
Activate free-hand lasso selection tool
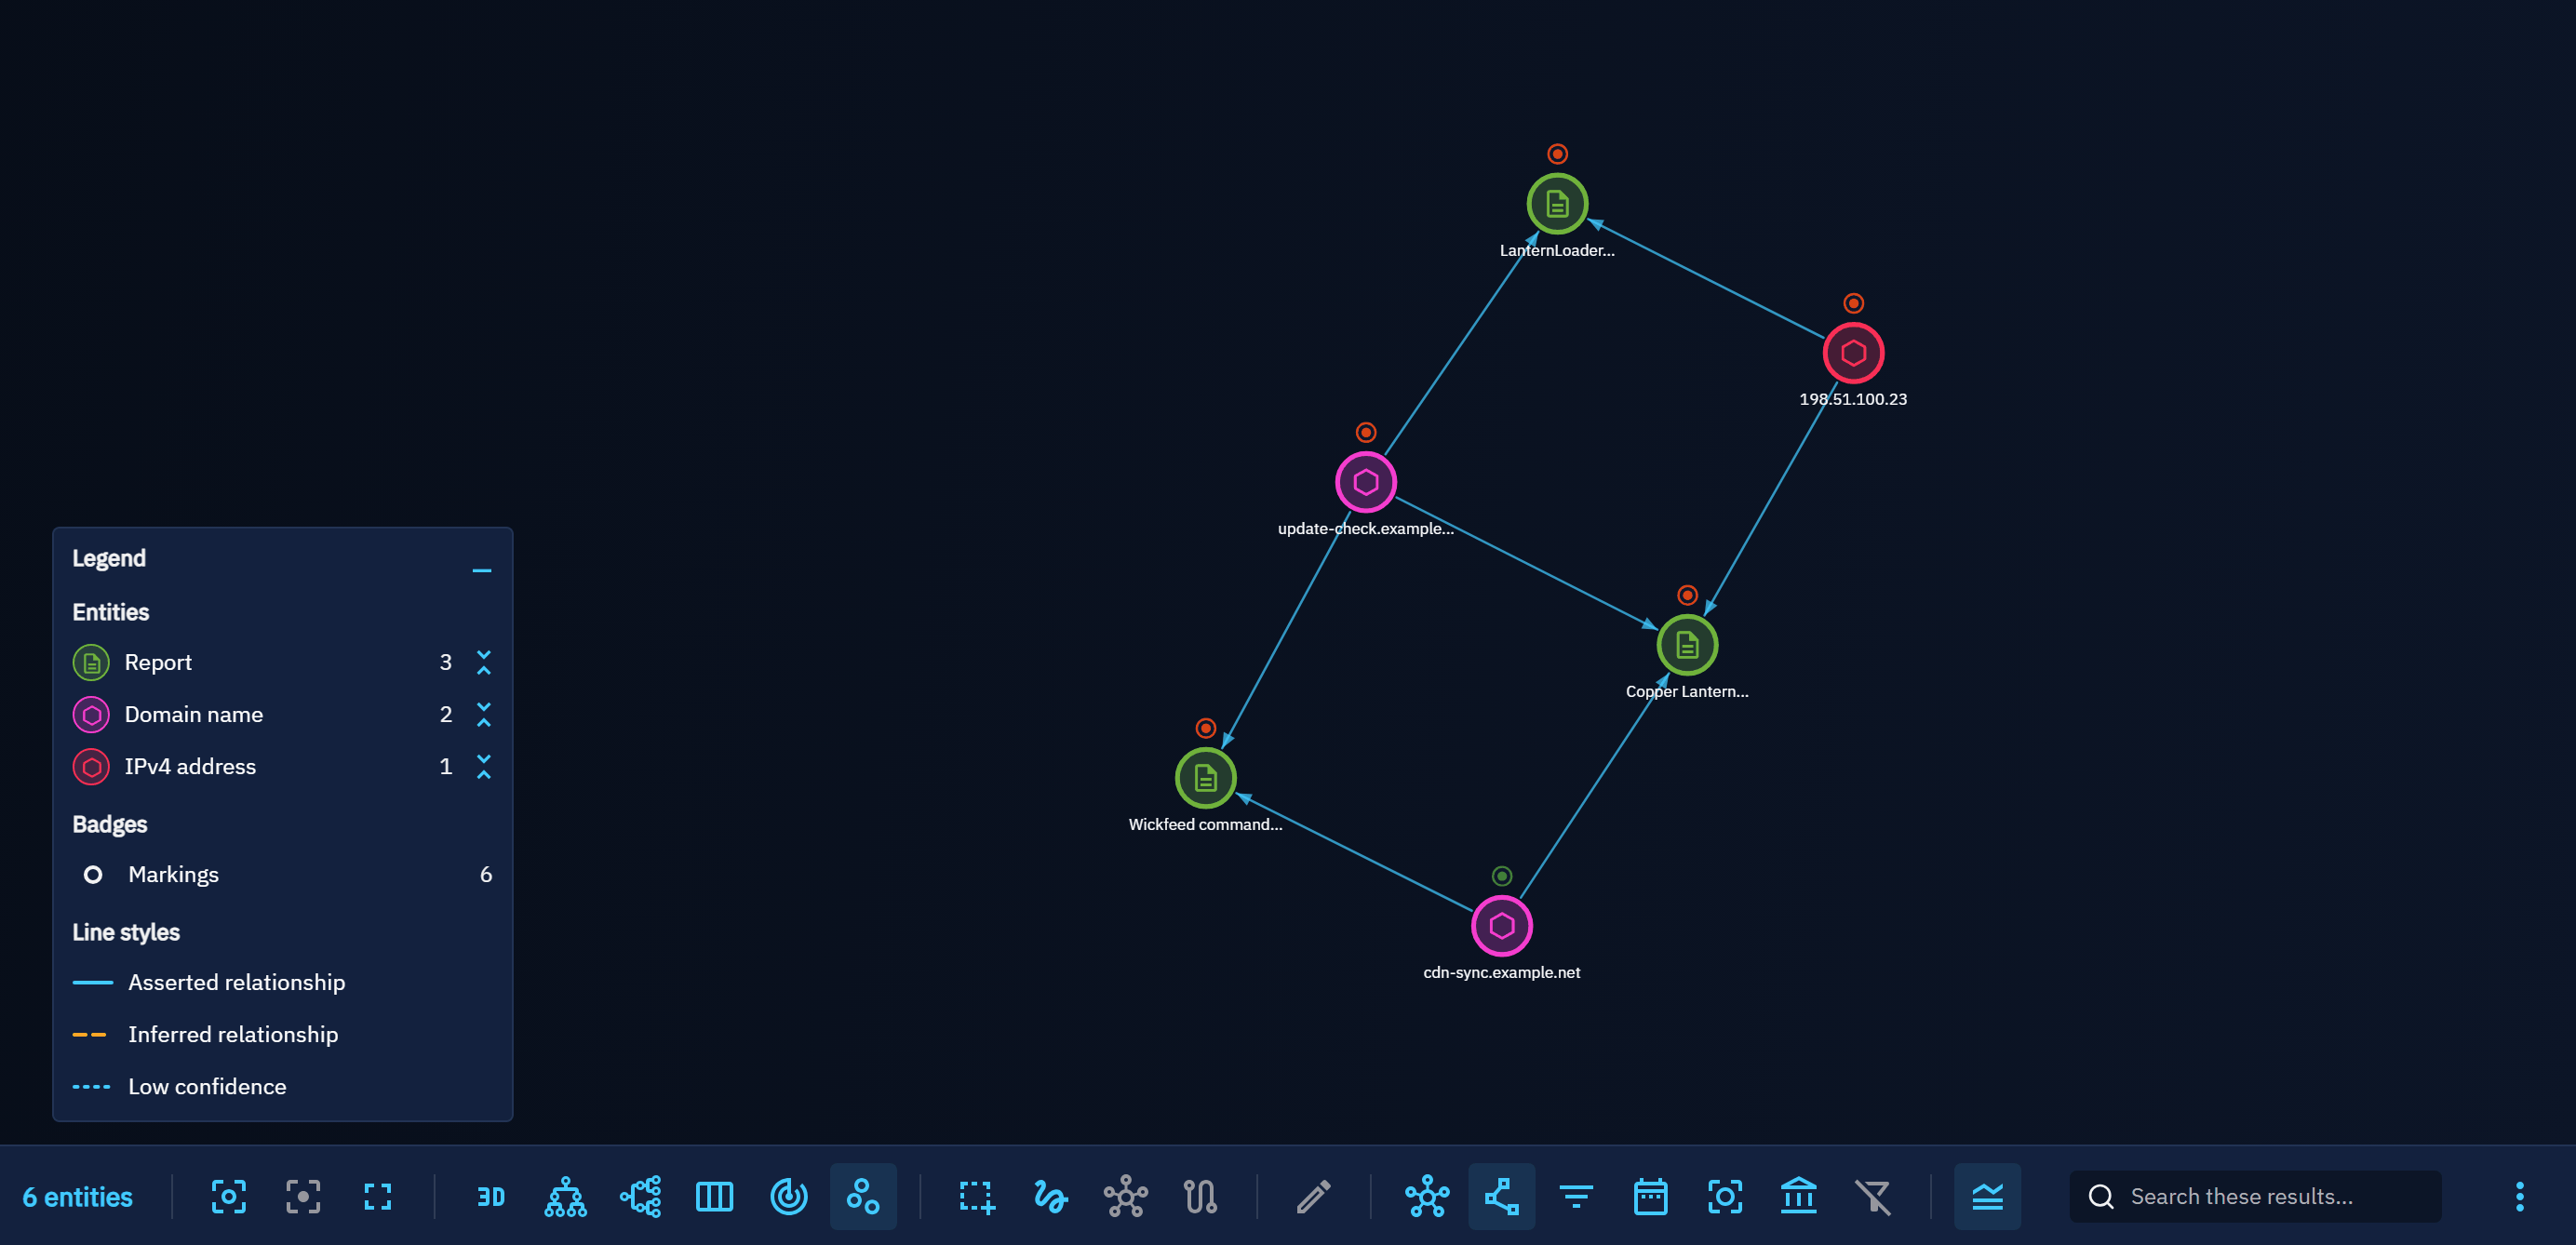click(x=1051, y=1196)
